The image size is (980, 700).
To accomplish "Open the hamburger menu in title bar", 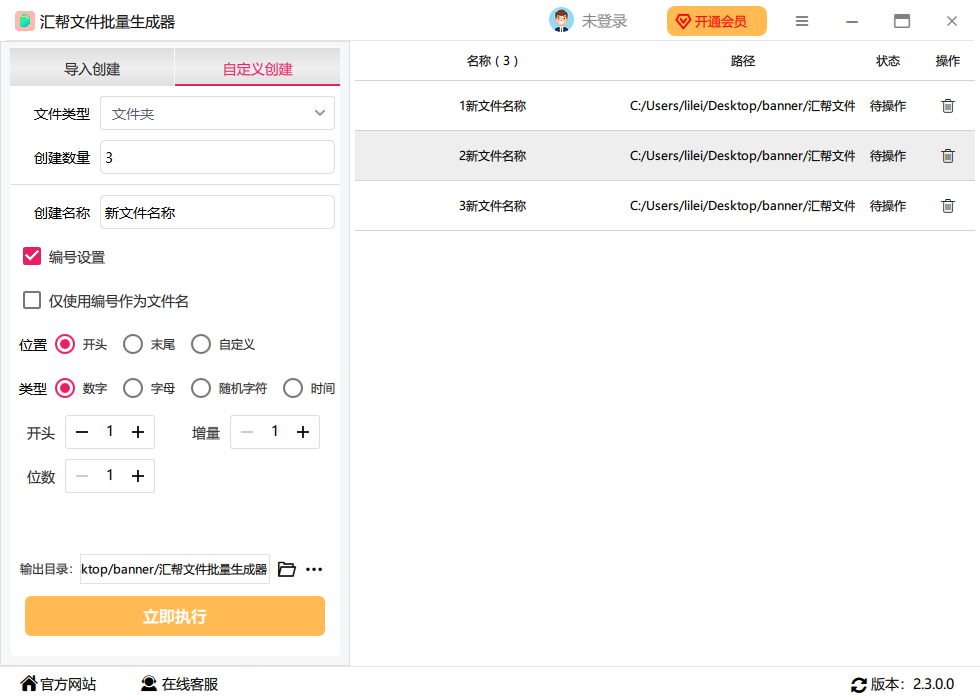I will point(801,20).
